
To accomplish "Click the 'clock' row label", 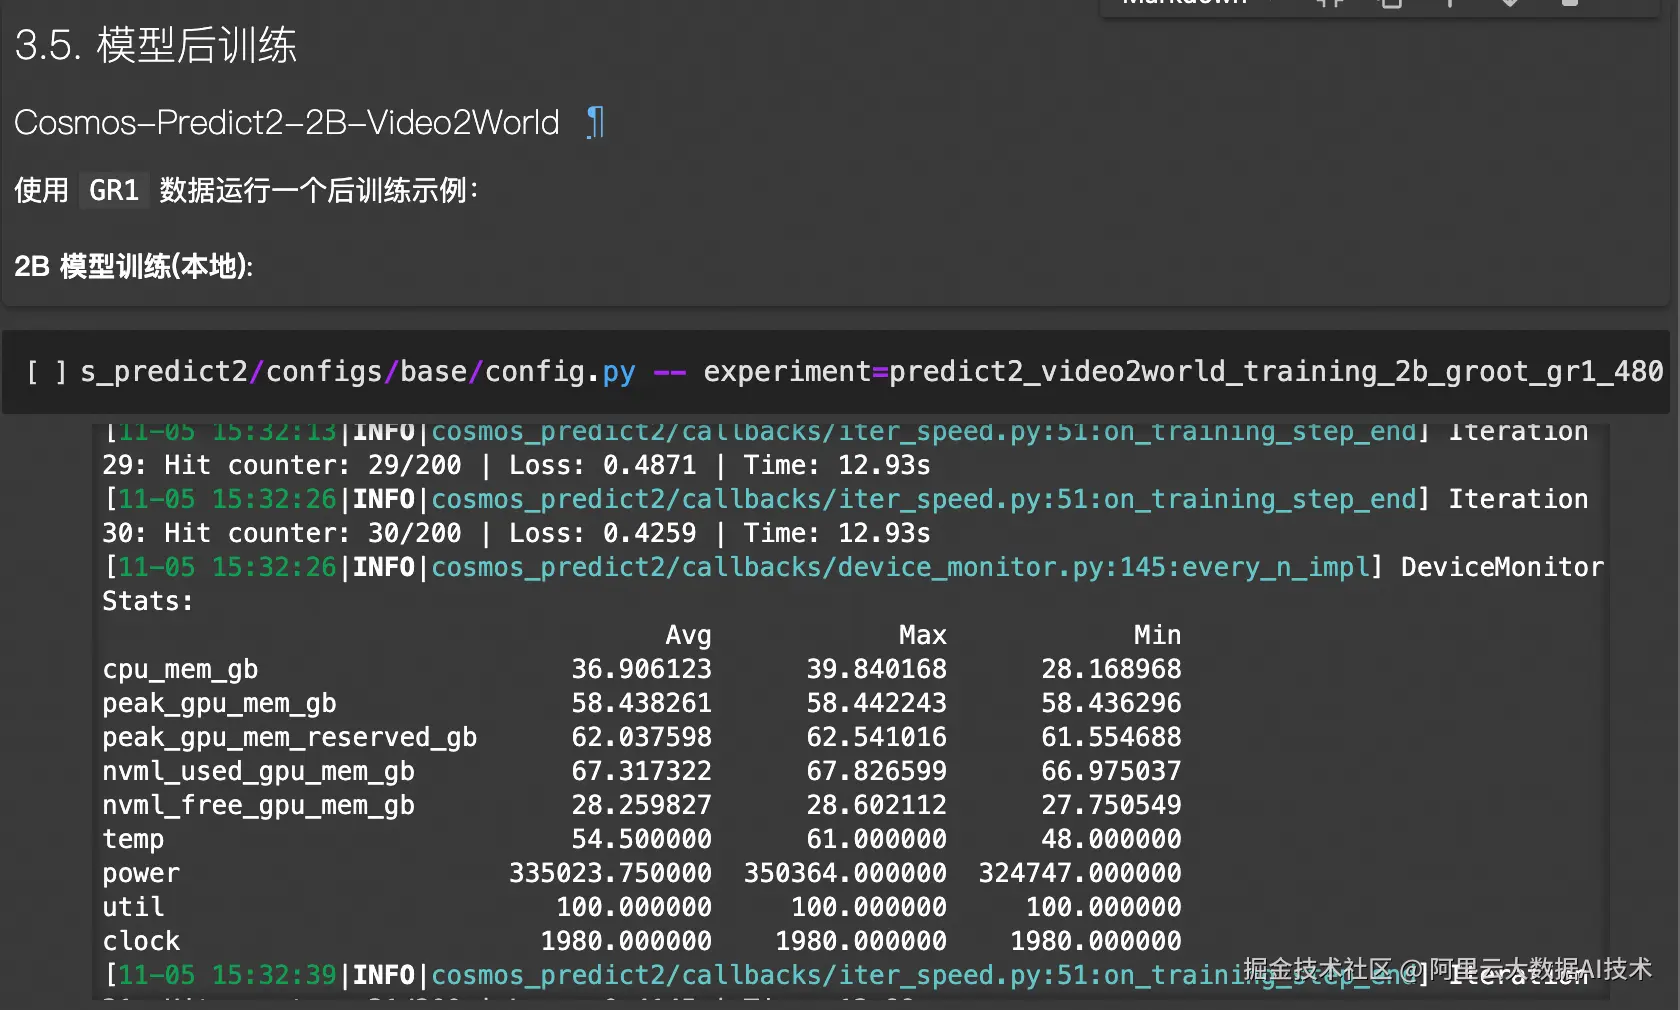I will 141,942.
